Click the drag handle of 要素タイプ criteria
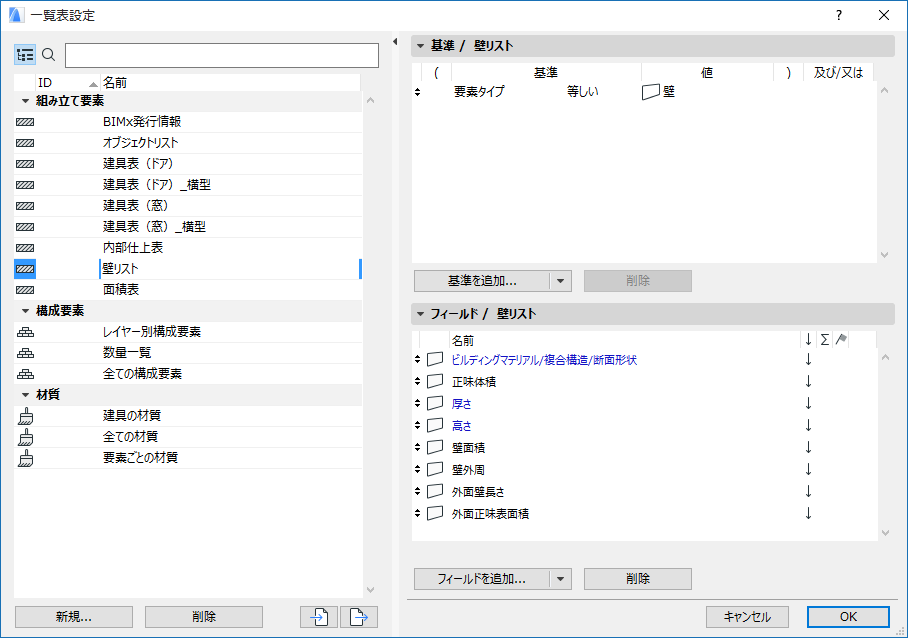 pyautogui.click(x=418, y=92)
